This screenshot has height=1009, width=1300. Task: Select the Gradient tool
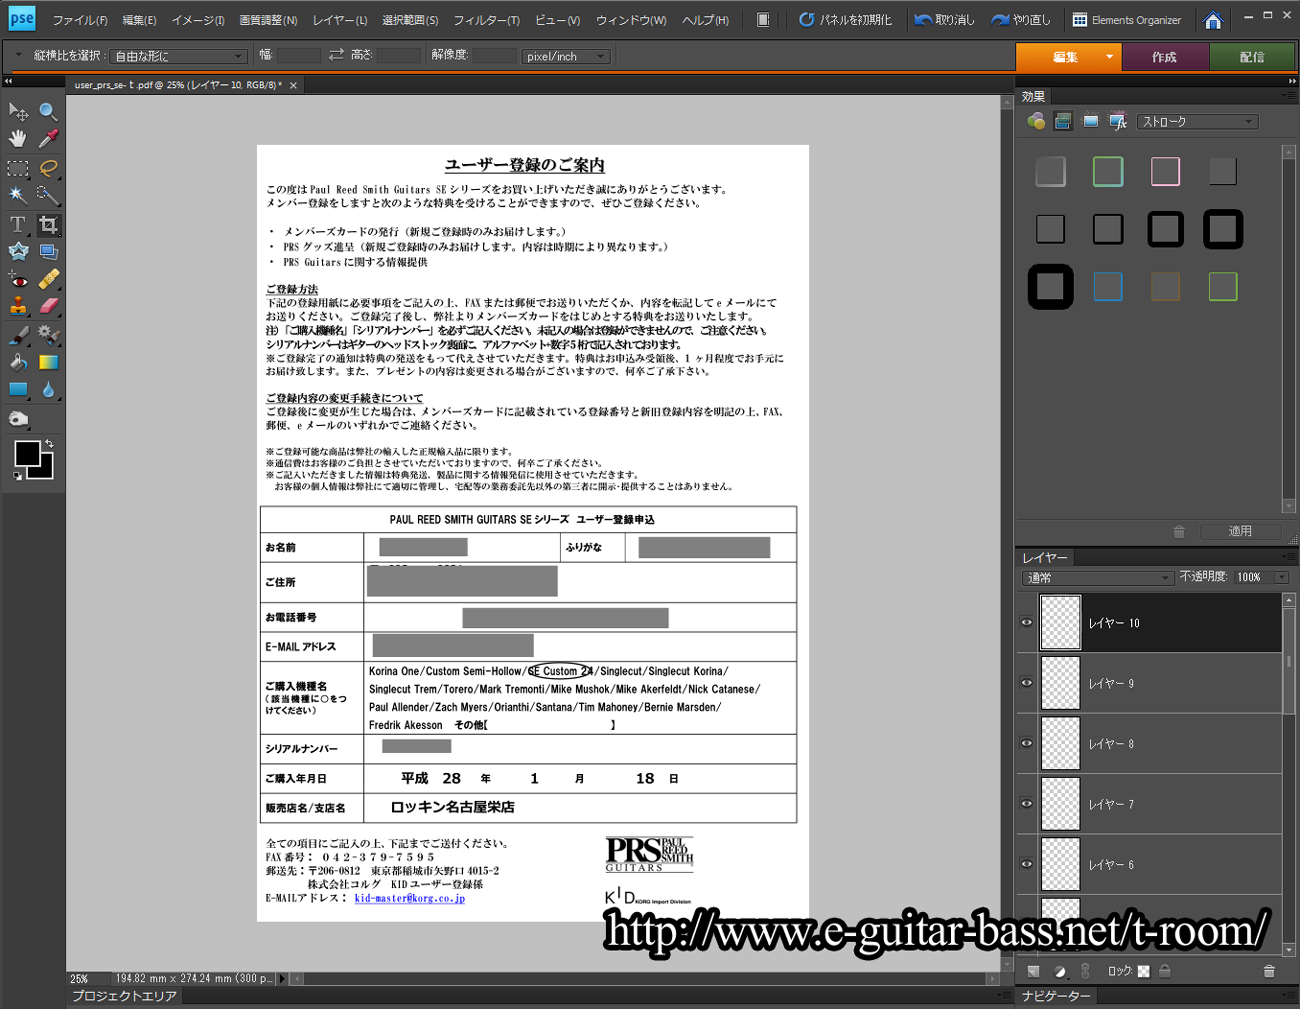(48, 362)
